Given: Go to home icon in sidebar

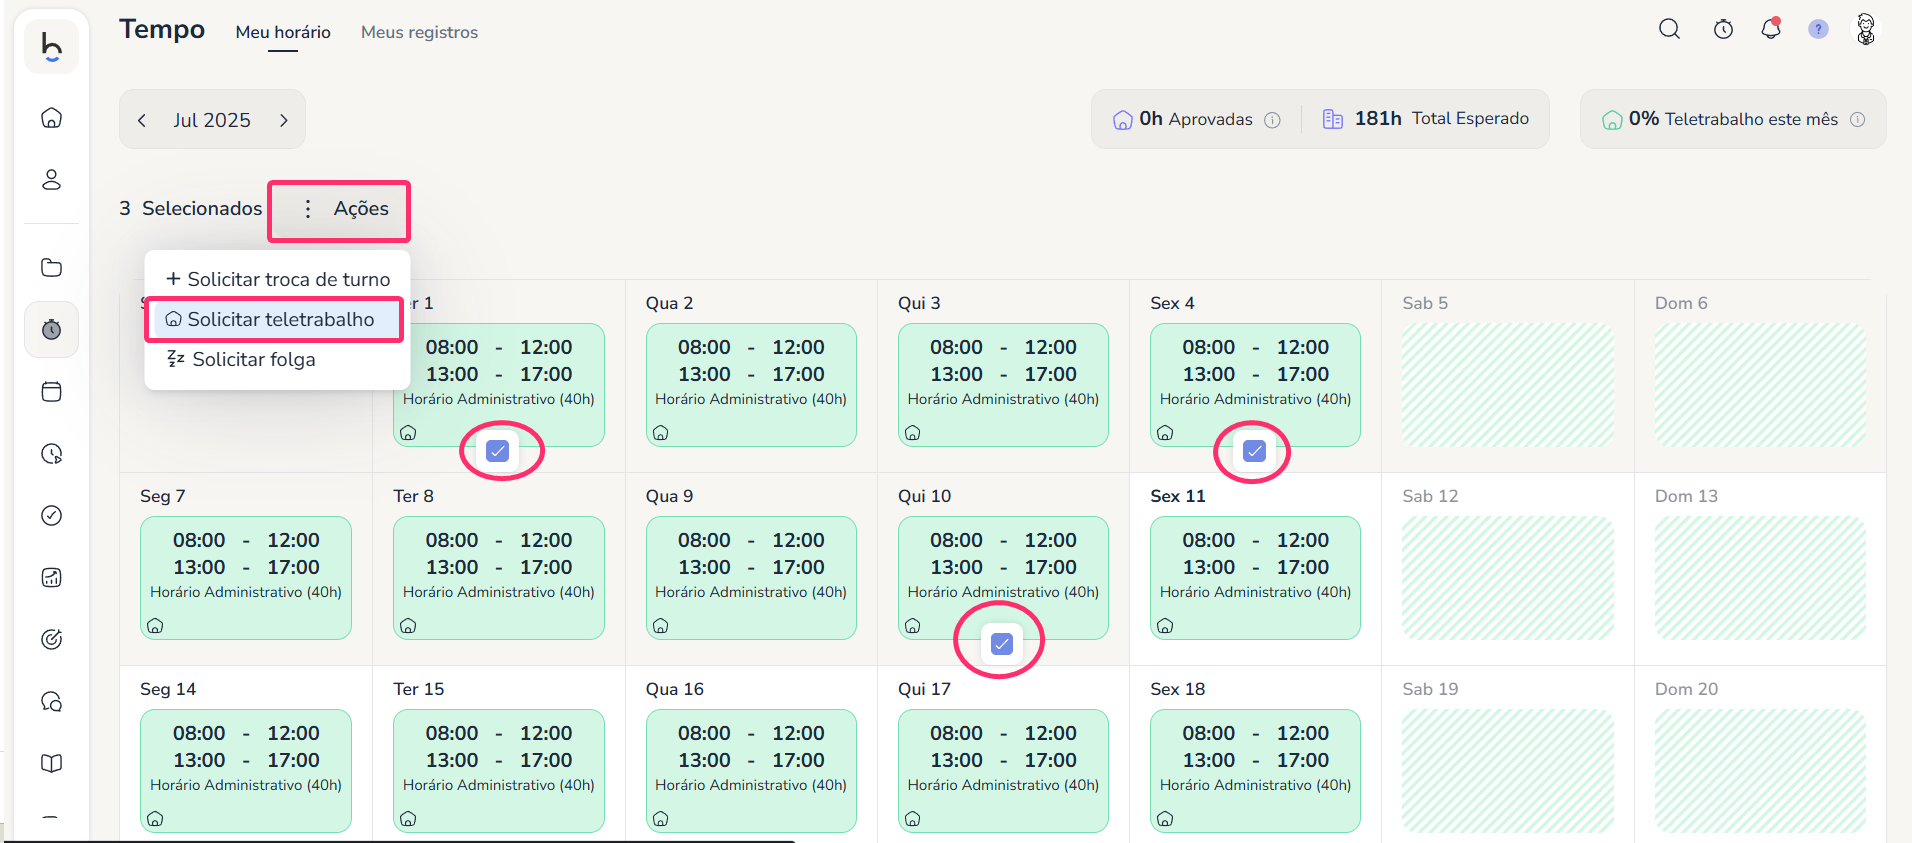Looking at the screenshot, I should (x=52, y=118).
